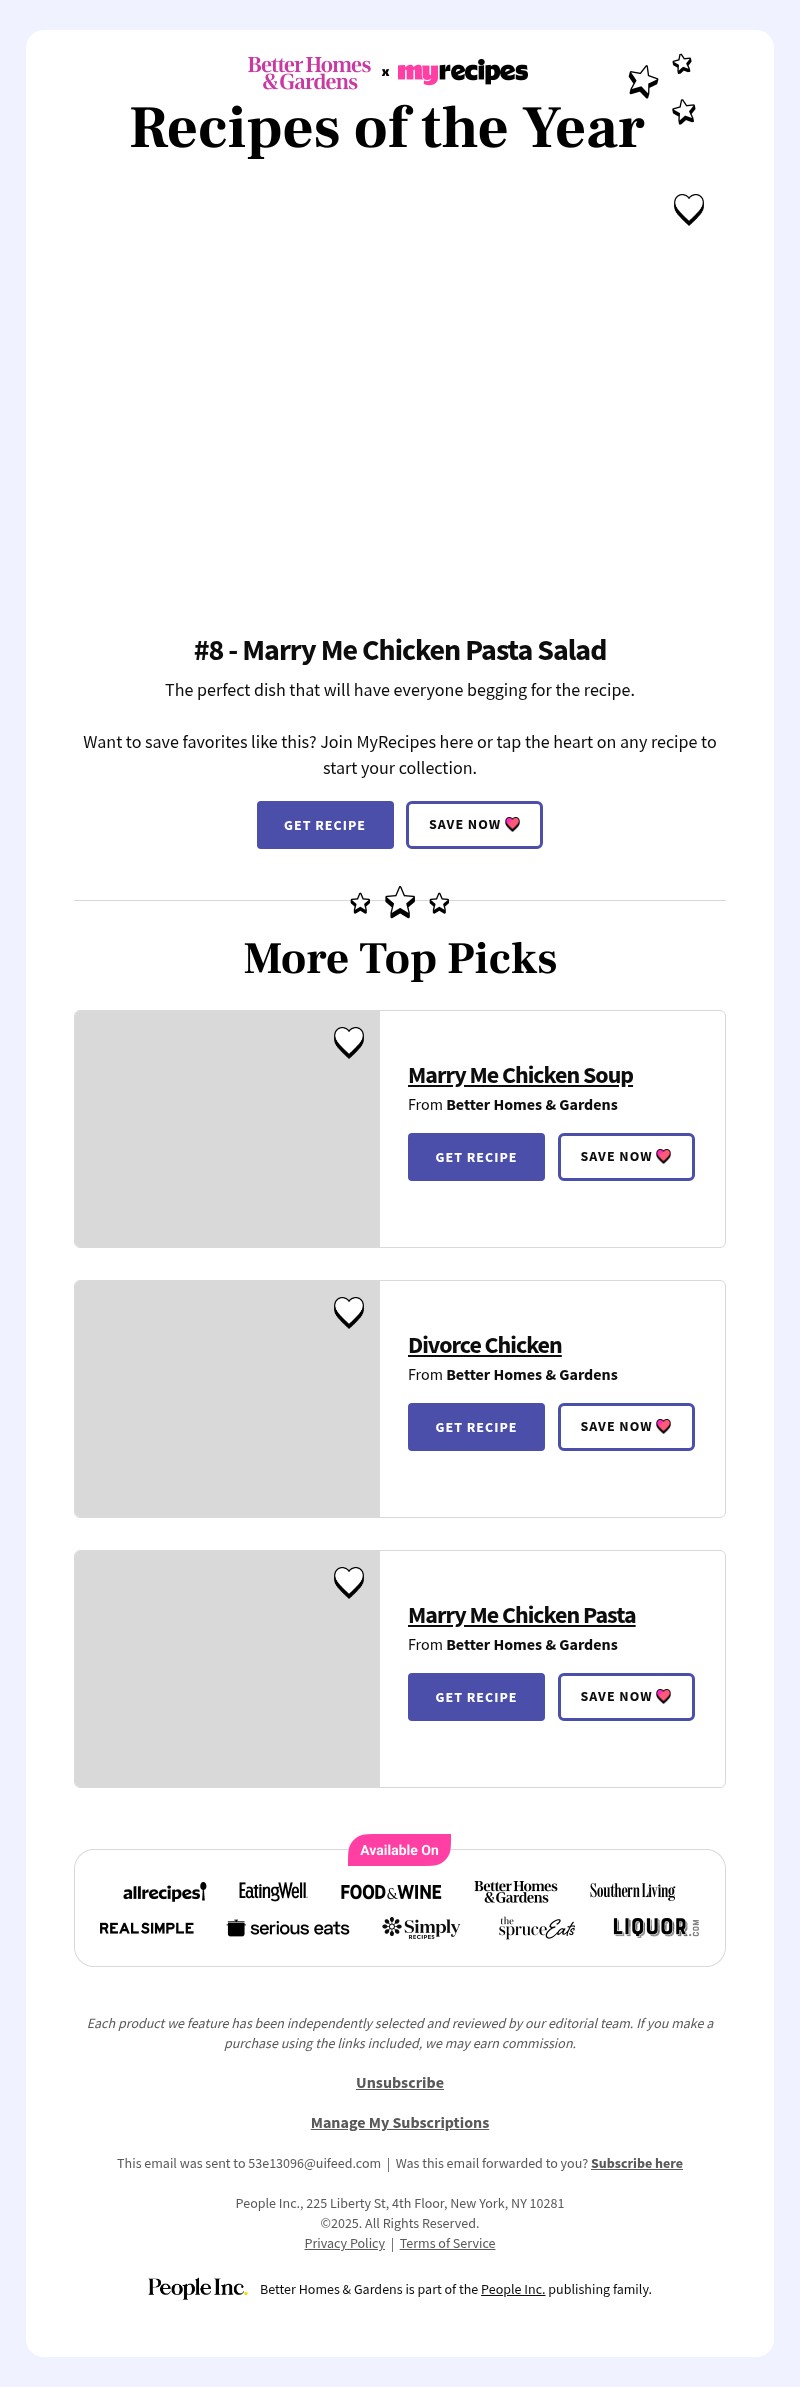The width and height of the screenshot is (800, 2387).
Task: Click the Liquor.com logo
Action: [x=655, y=1927]
